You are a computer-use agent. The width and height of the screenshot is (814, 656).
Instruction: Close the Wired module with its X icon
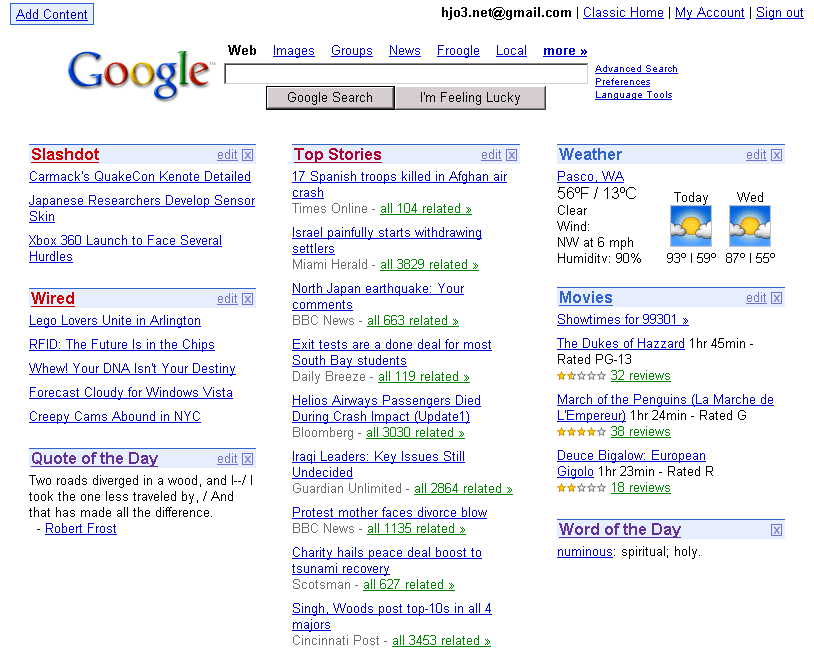248,299
